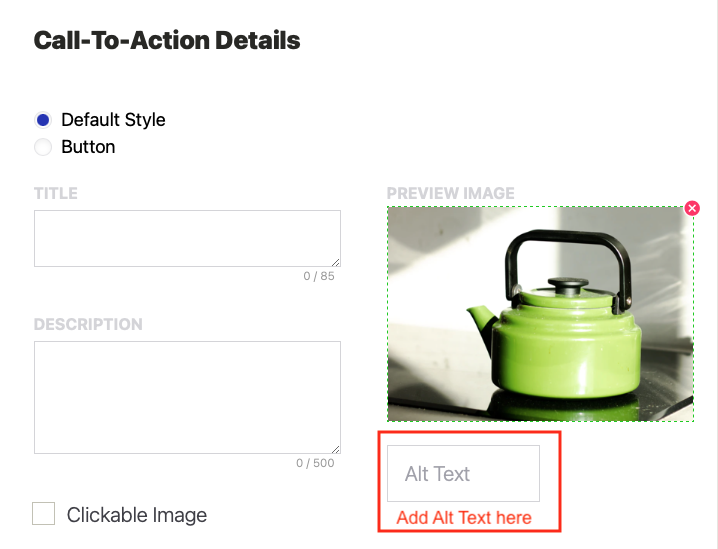The height and width of the screenshot is (549, 718).
Task: Click the PREVIEW IMAGE label
Action: [450, 193]
